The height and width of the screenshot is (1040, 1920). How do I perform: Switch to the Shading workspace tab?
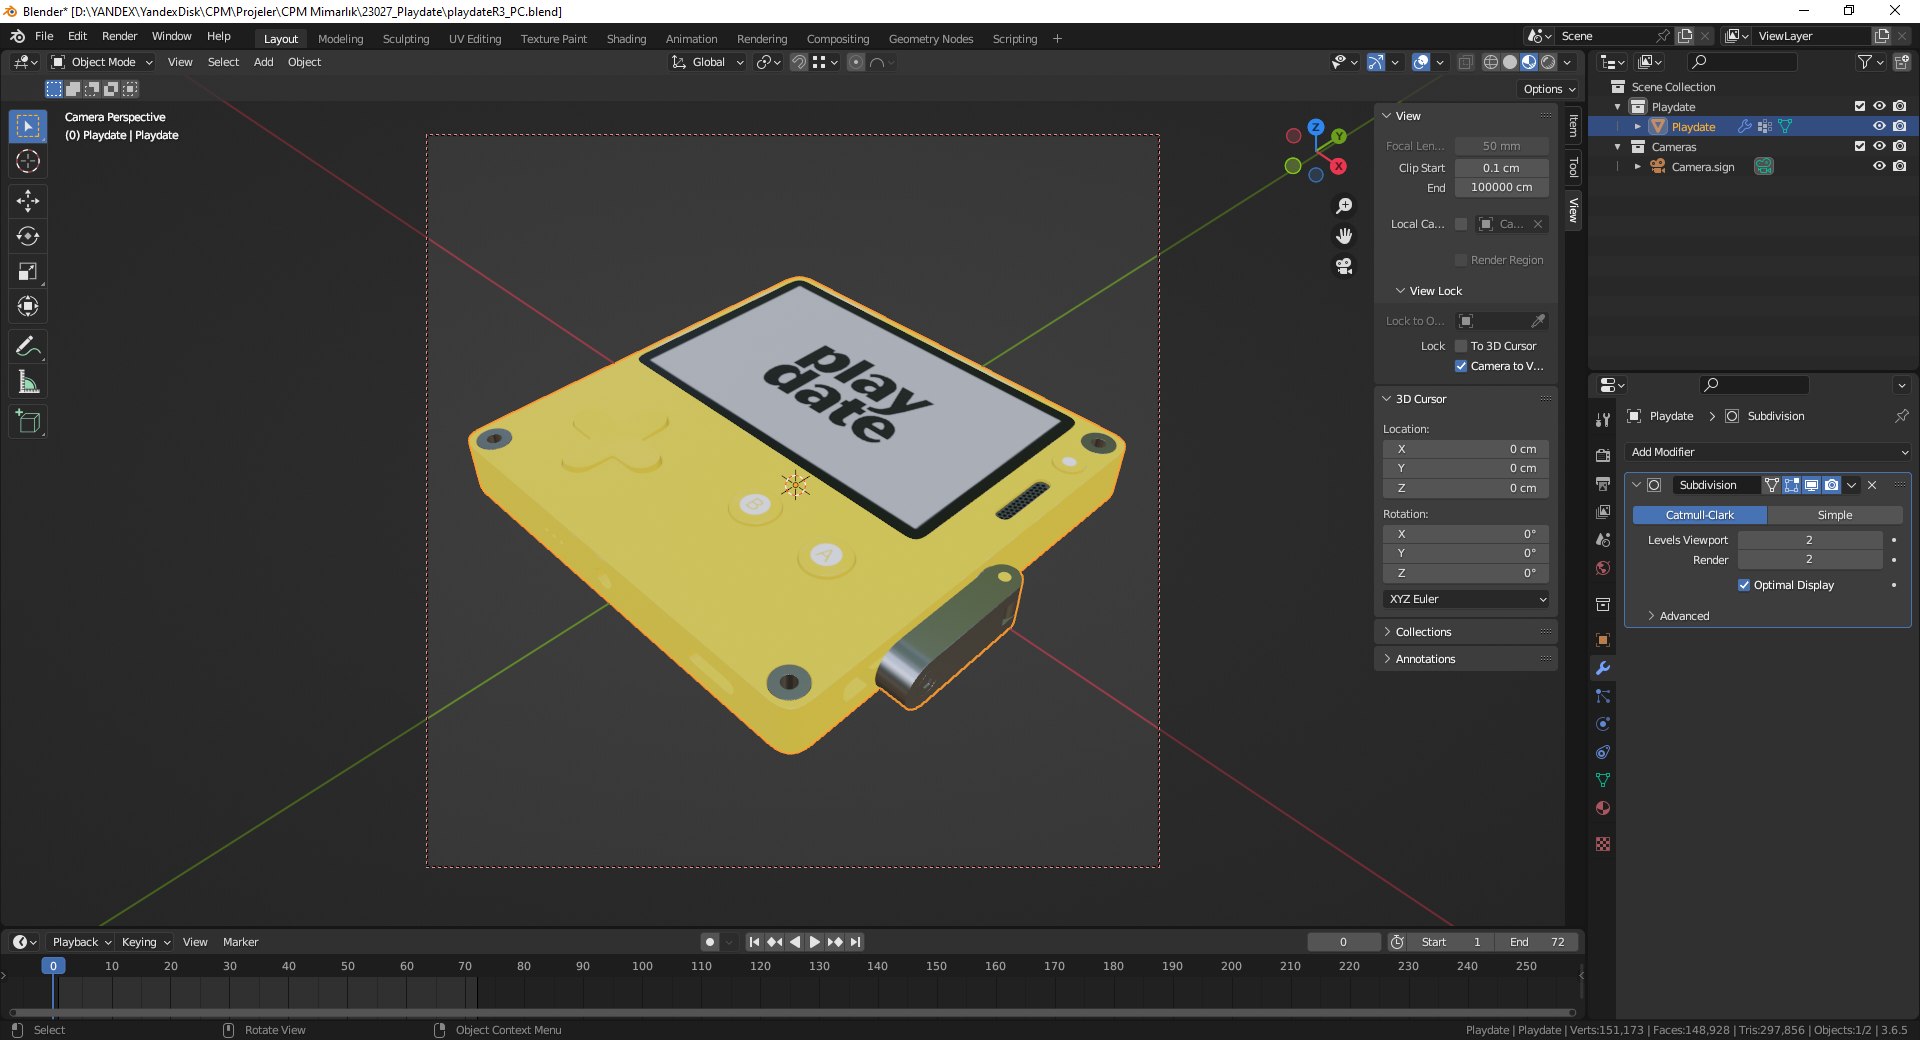[626, 39]
